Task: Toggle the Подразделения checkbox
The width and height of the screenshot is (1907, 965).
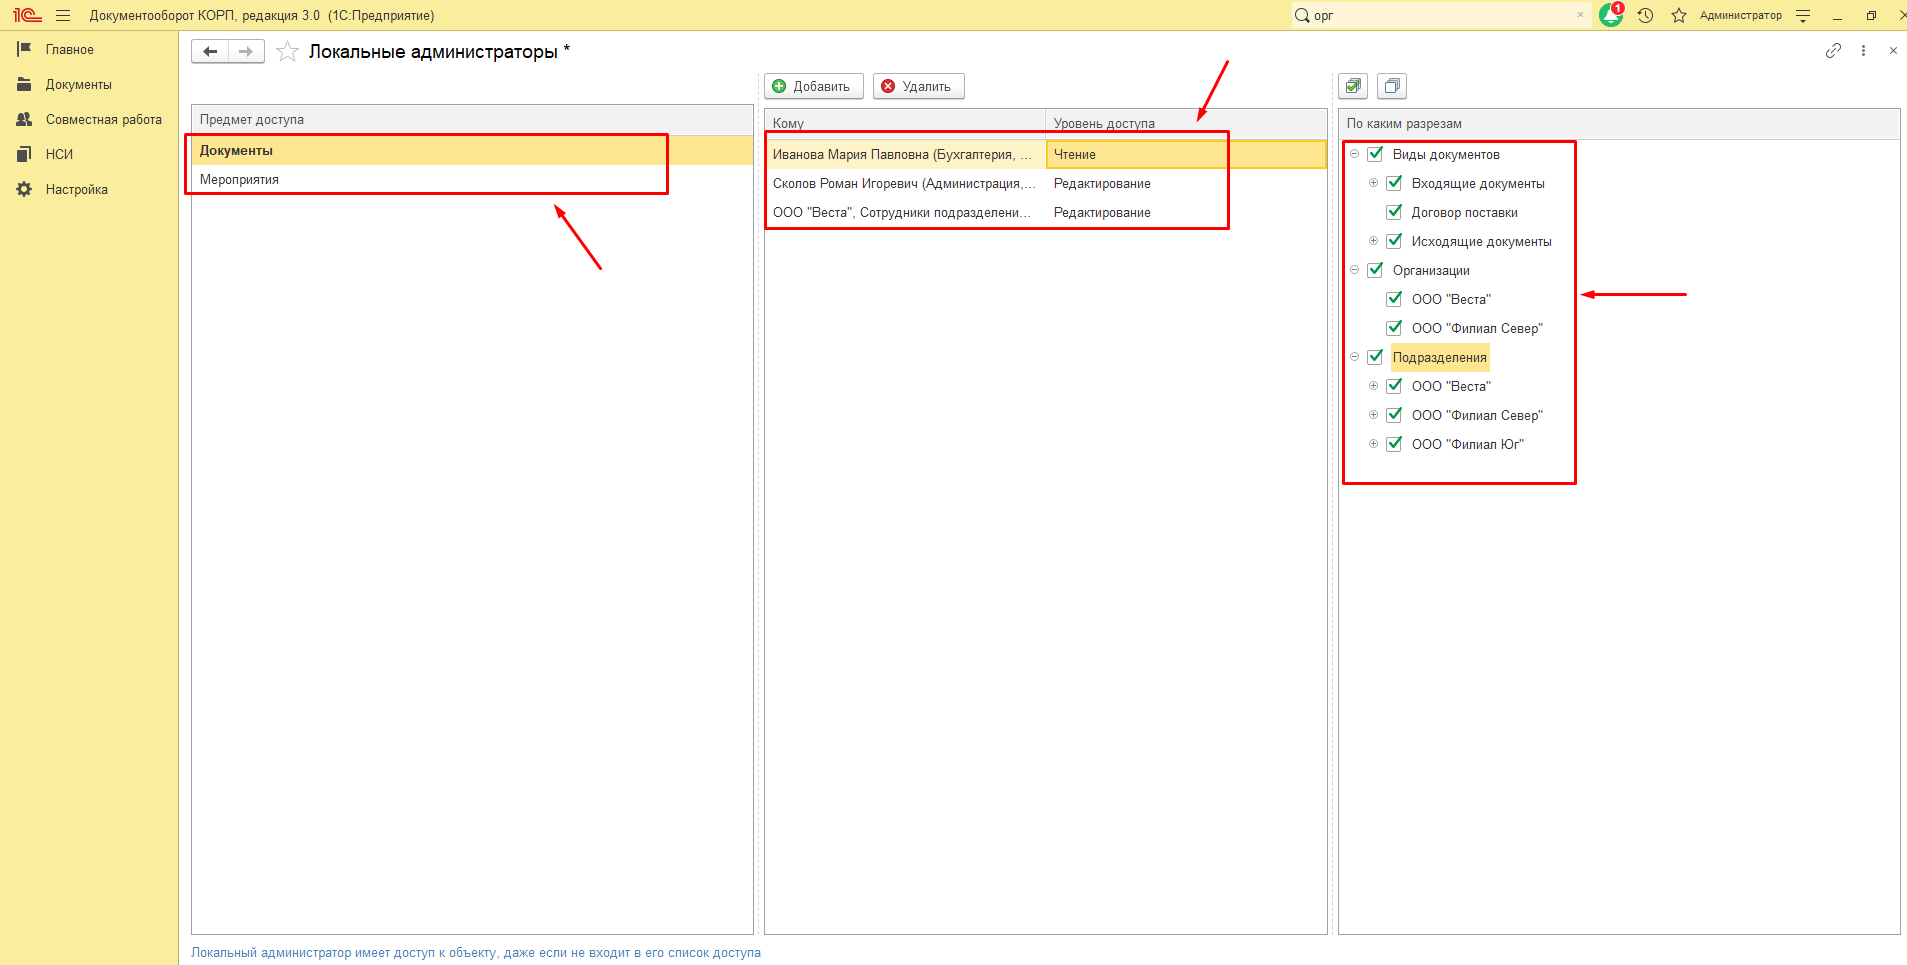Action: tap(1375, 357)
